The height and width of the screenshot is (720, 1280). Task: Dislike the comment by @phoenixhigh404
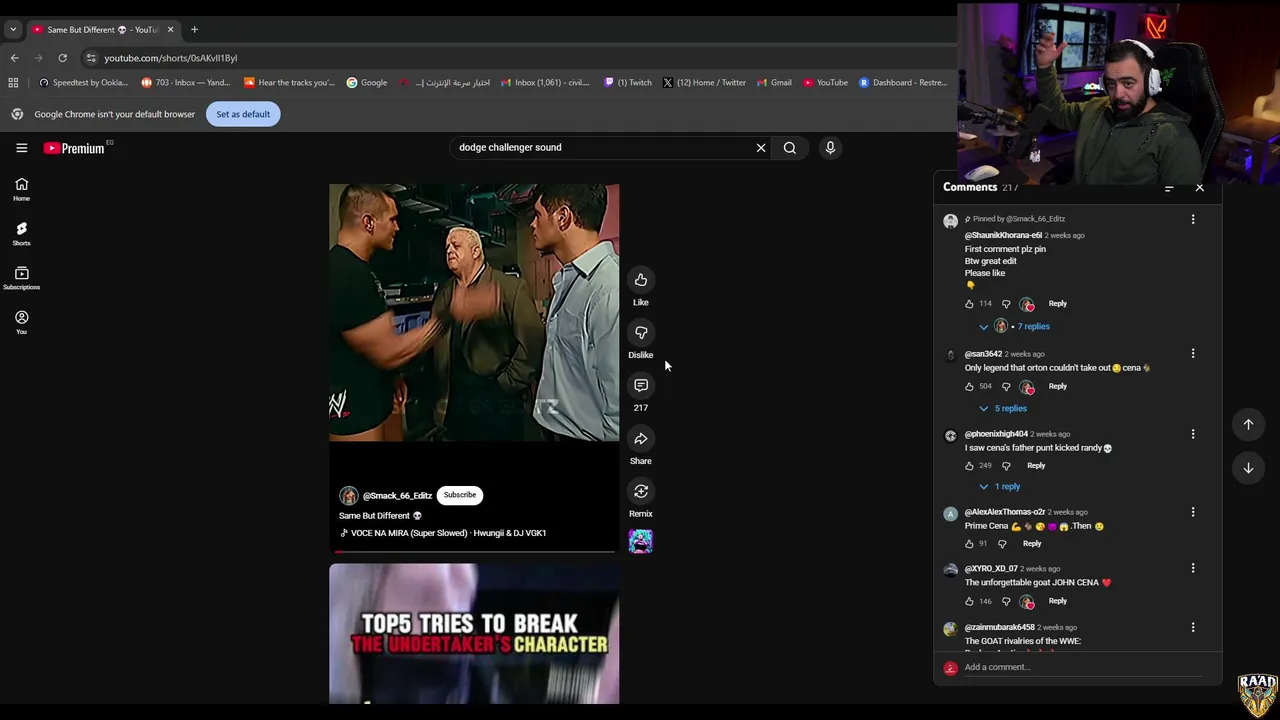pyautogui.click(x=1006, y=466)
